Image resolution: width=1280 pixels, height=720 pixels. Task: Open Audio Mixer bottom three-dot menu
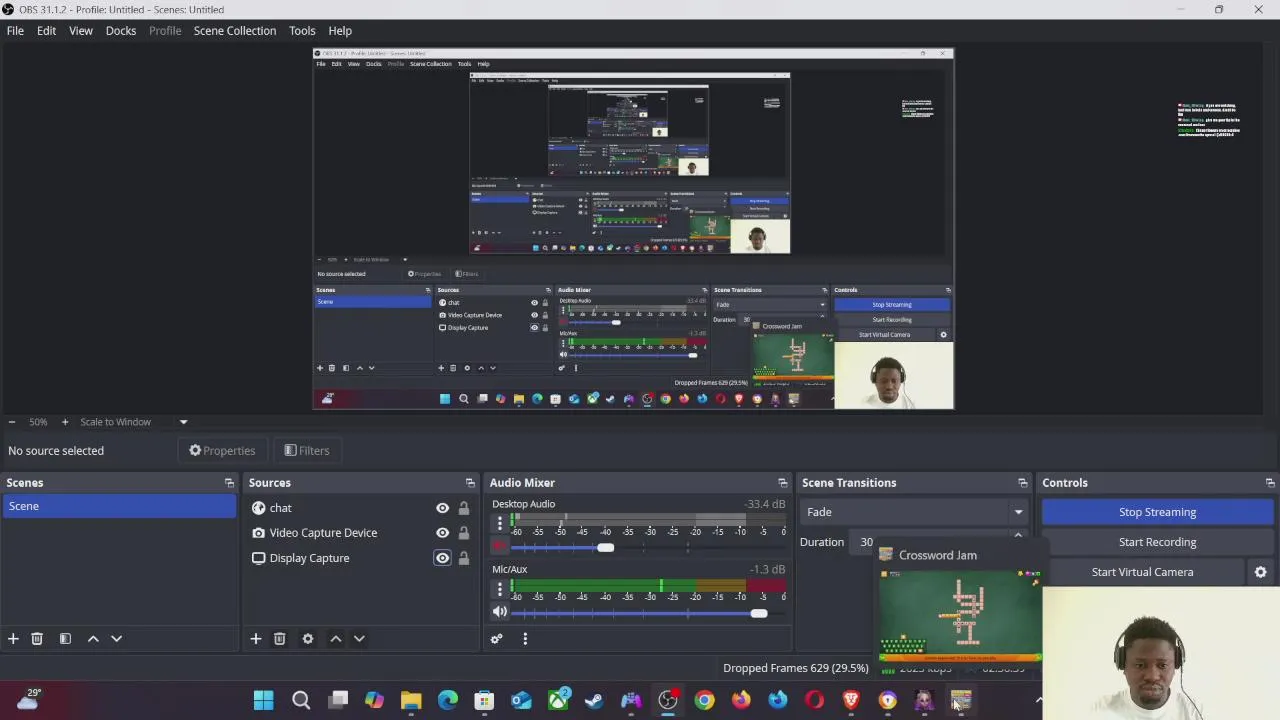525,638
